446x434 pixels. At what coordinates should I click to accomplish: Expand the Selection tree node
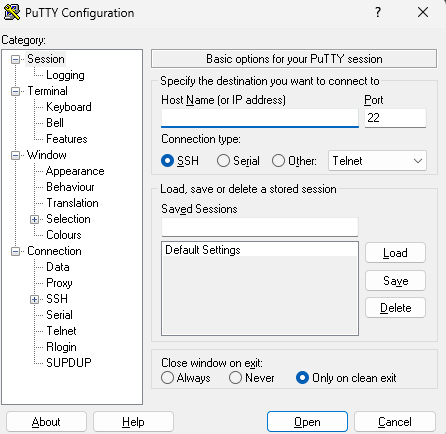34,219
